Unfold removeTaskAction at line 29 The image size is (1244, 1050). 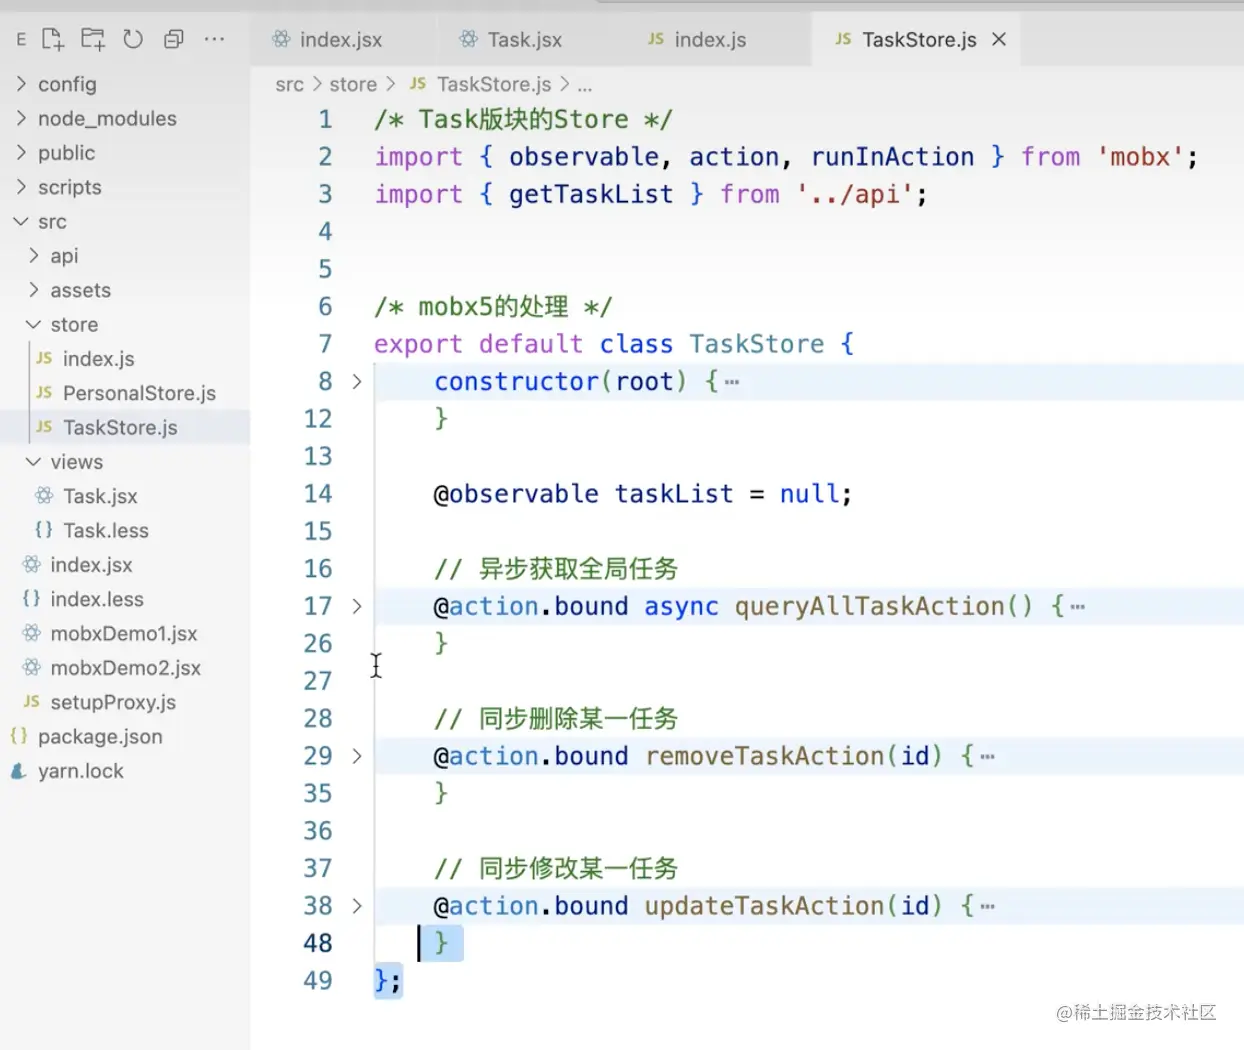click(x=357, y=756)
